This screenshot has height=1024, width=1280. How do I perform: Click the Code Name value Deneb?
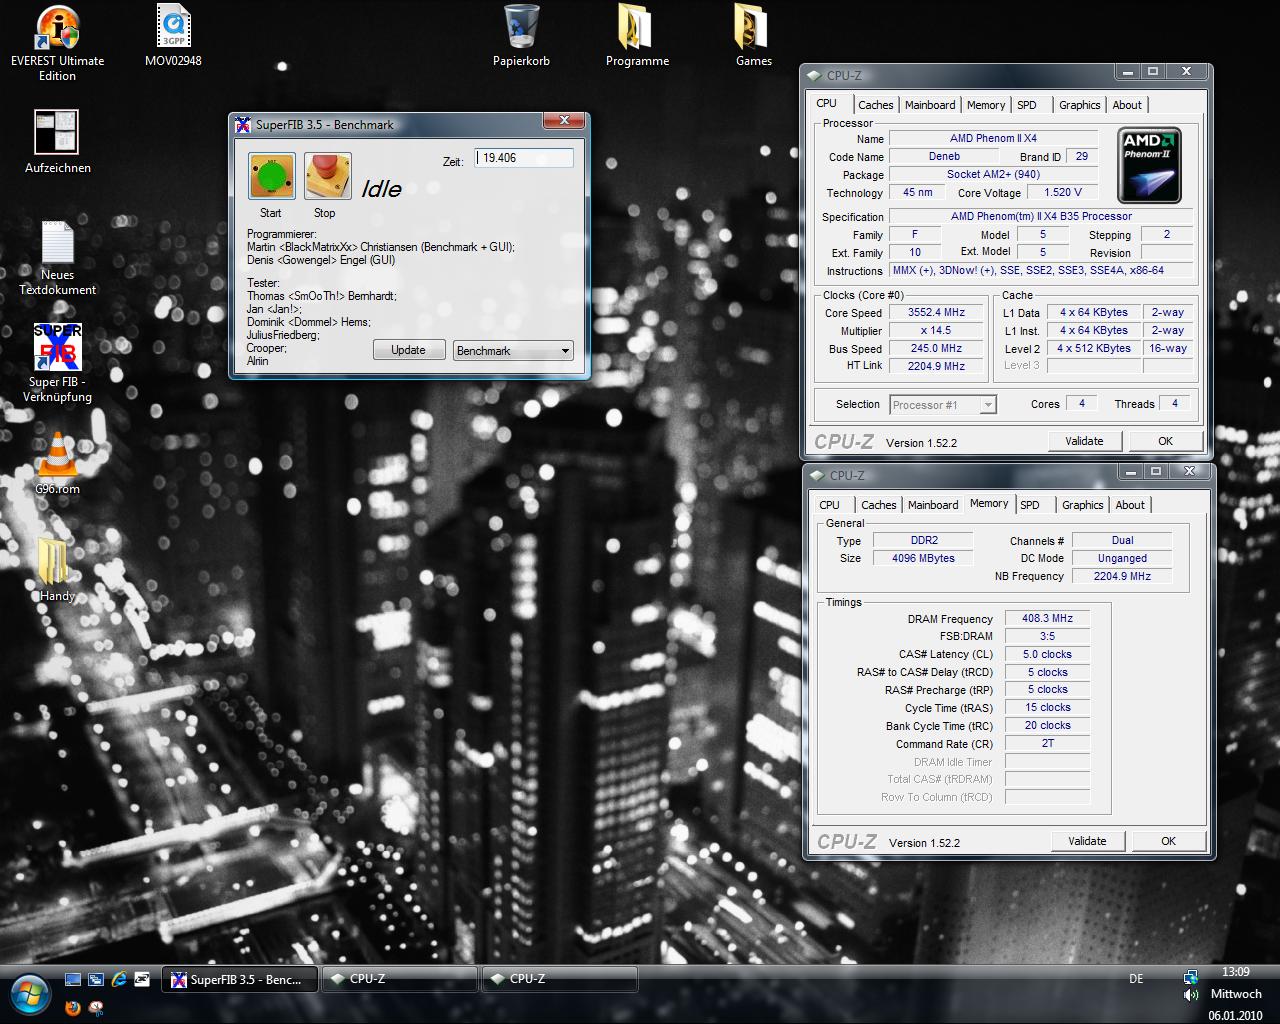click(944, 156)
